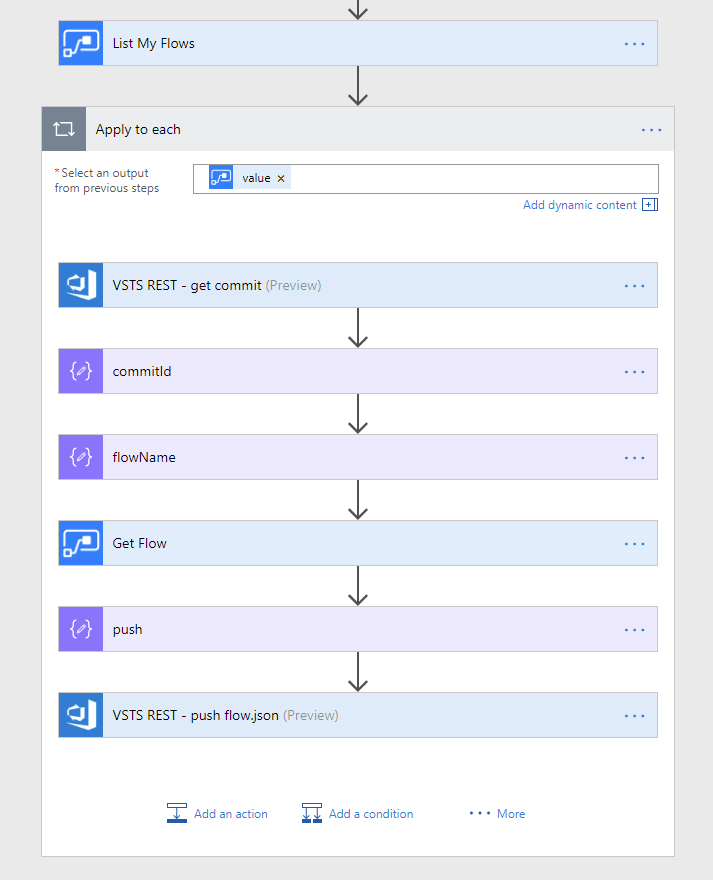The width and height of the screenshot is (713, 880).
Task: Click the select output input field
Action: 470,178
